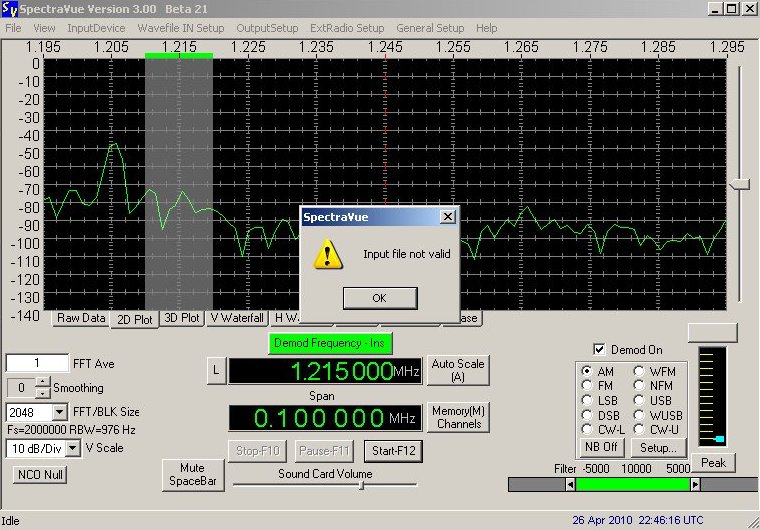Open Memory(M) Channels
The height and width of the screenshot is (530, 760).
[458, 417]
